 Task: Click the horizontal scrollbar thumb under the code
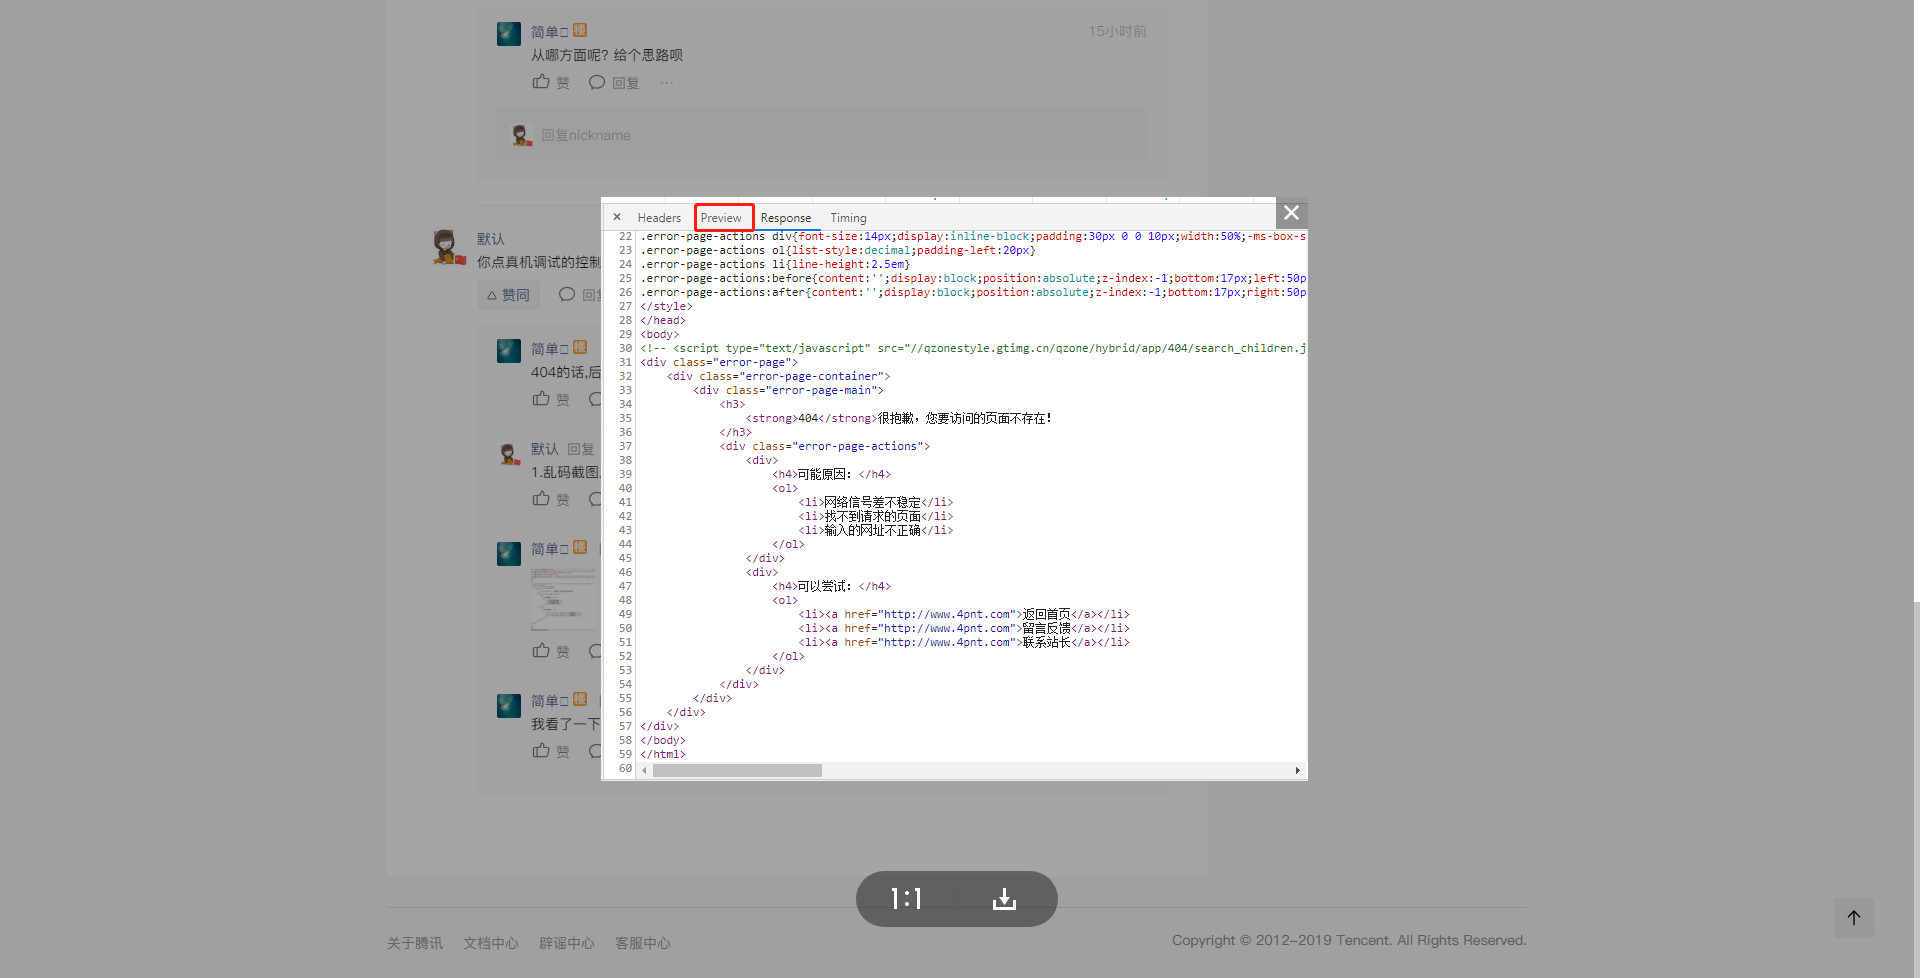tap(737, 770)
